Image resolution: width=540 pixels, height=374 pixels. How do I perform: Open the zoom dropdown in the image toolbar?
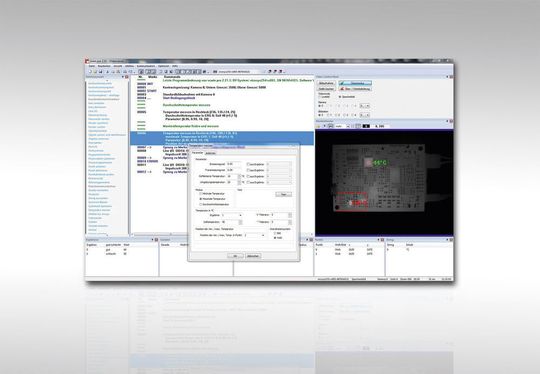pyautogui.click(x=343, y=126)
